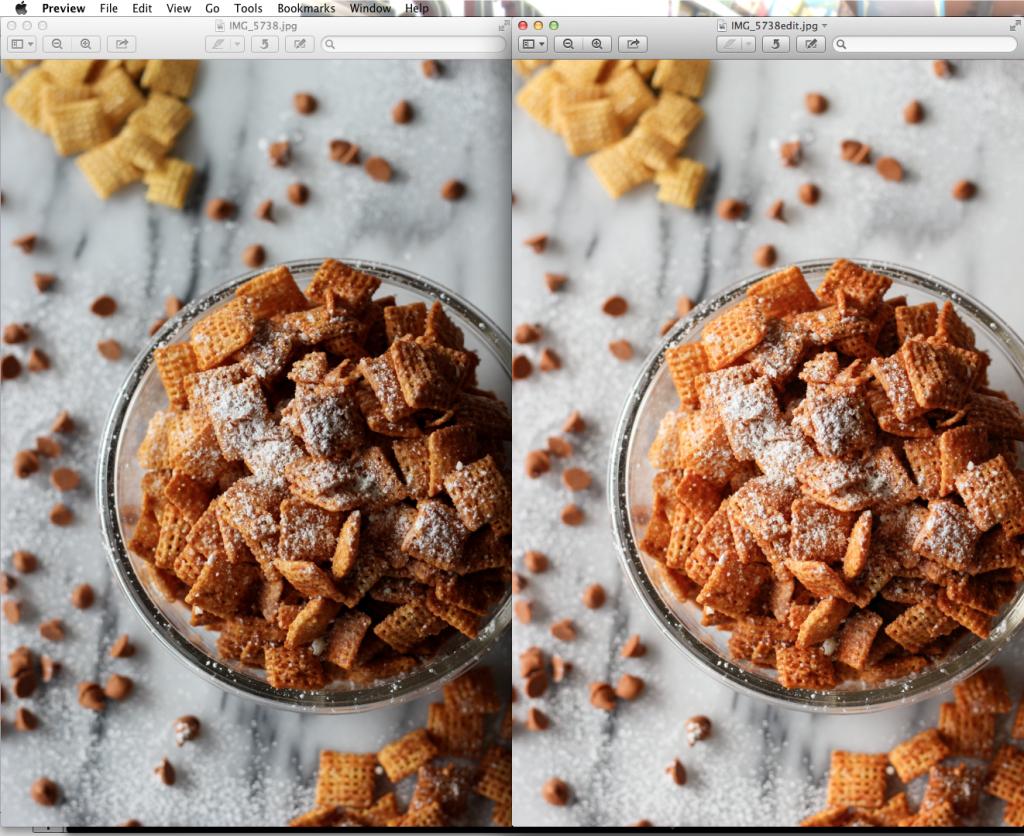This screenshot has height=836, width=1024.
Task: Open the Tools menu
Action: tap(248, 8)
